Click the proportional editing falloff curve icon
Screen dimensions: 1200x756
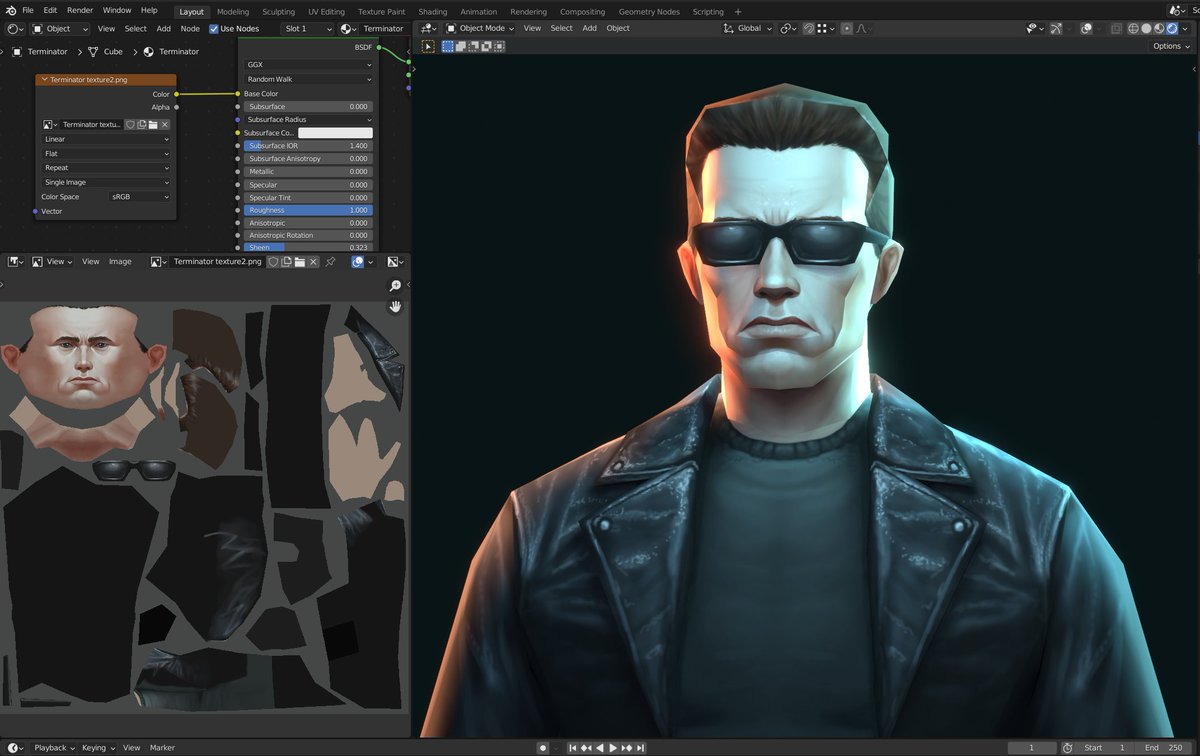pos(861,28)
